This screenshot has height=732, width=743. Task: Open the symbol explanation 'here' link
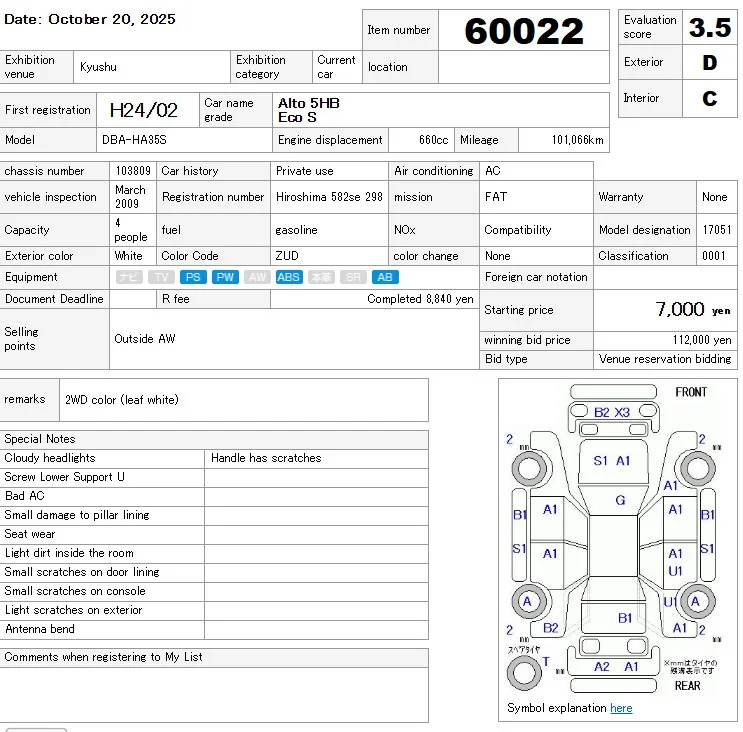621,708
